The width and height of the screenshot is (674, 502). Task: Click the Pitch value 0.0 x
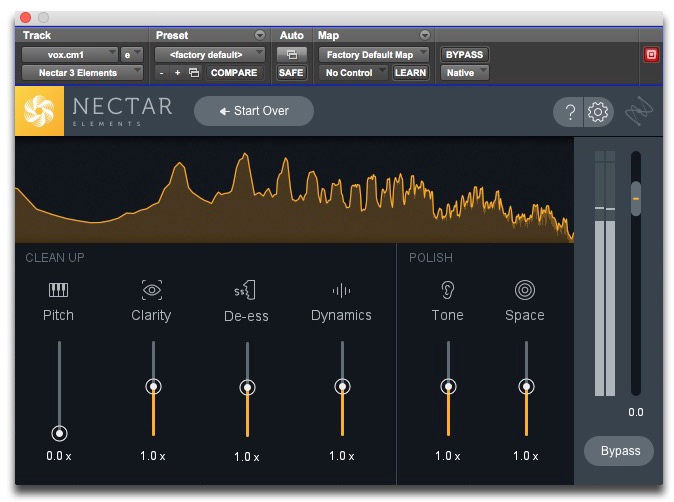point(59,456)
